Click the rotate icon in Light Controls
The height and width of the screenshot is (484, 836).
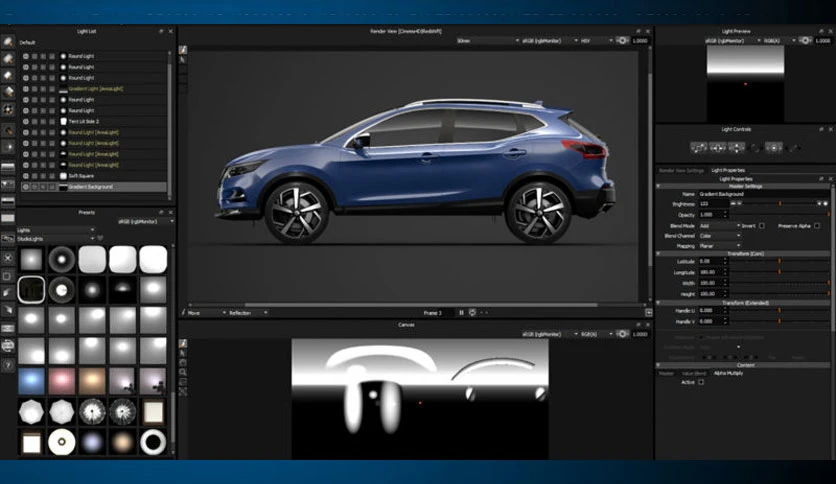(x=755, y=148)
